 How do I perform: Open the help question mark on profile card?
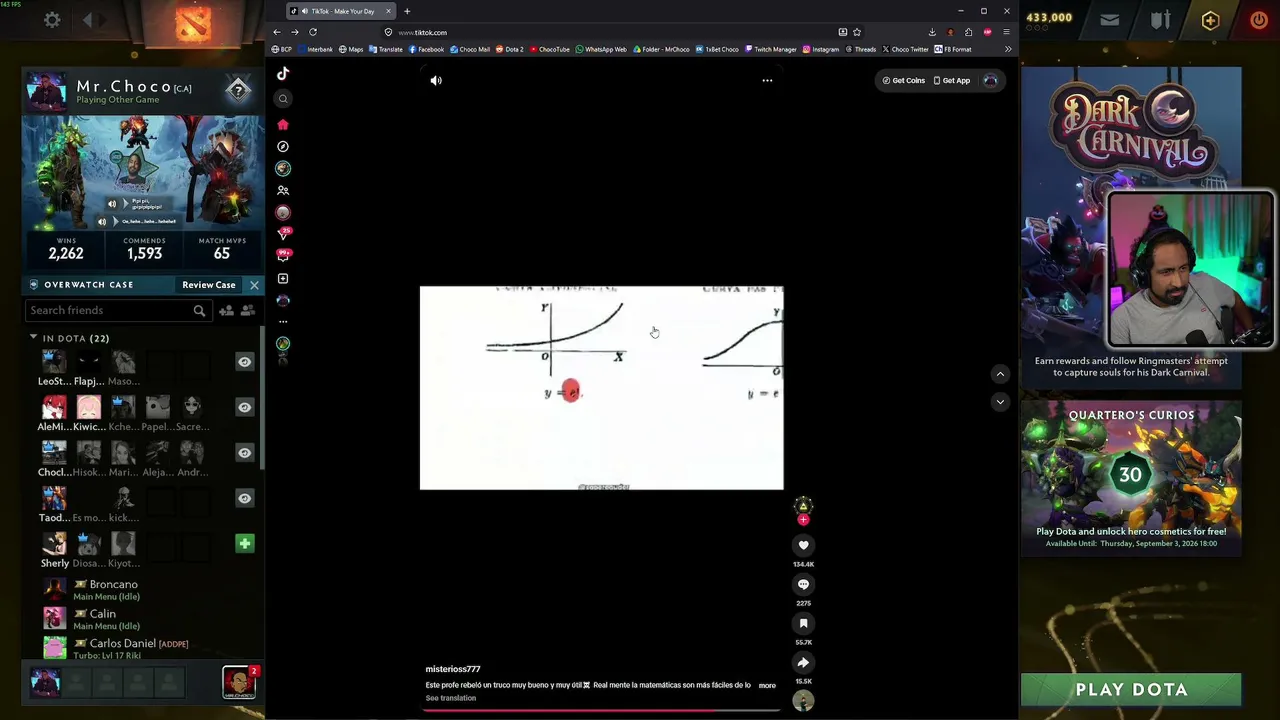click(238, 90)
